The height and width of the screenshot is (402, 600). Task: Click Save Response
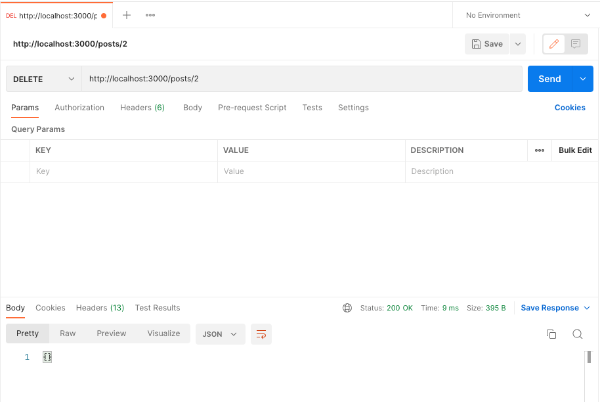pyautogui.click(x=549, y=308)
